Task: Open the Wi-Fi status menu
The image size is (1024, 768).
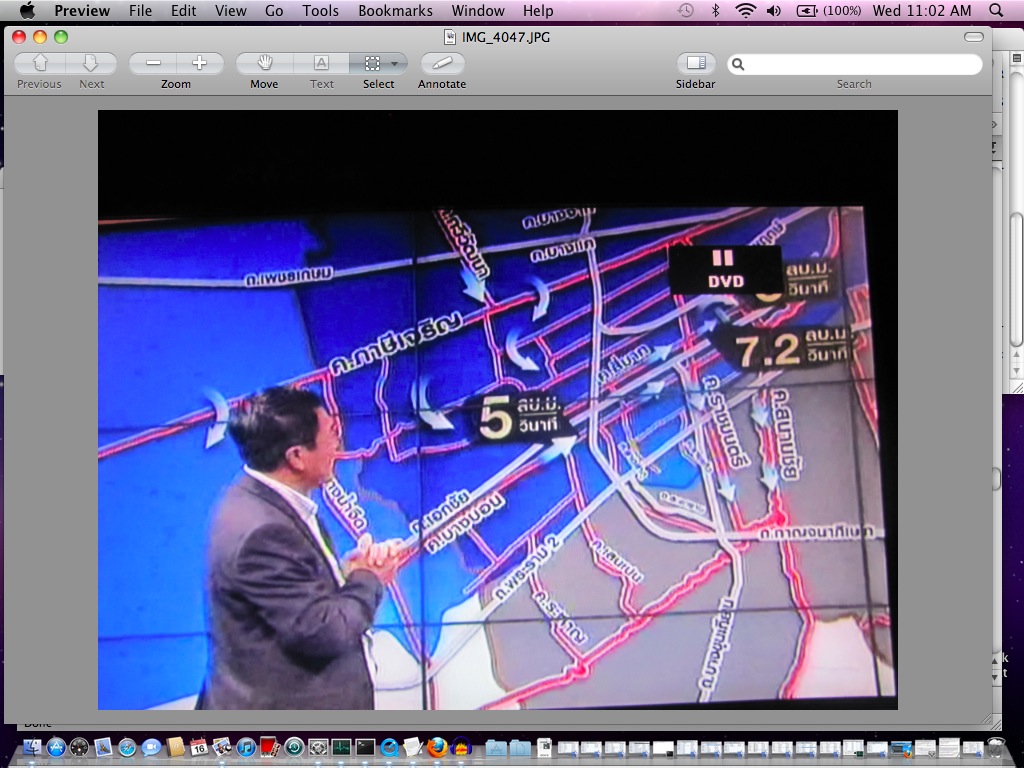Action: [745, 10]
